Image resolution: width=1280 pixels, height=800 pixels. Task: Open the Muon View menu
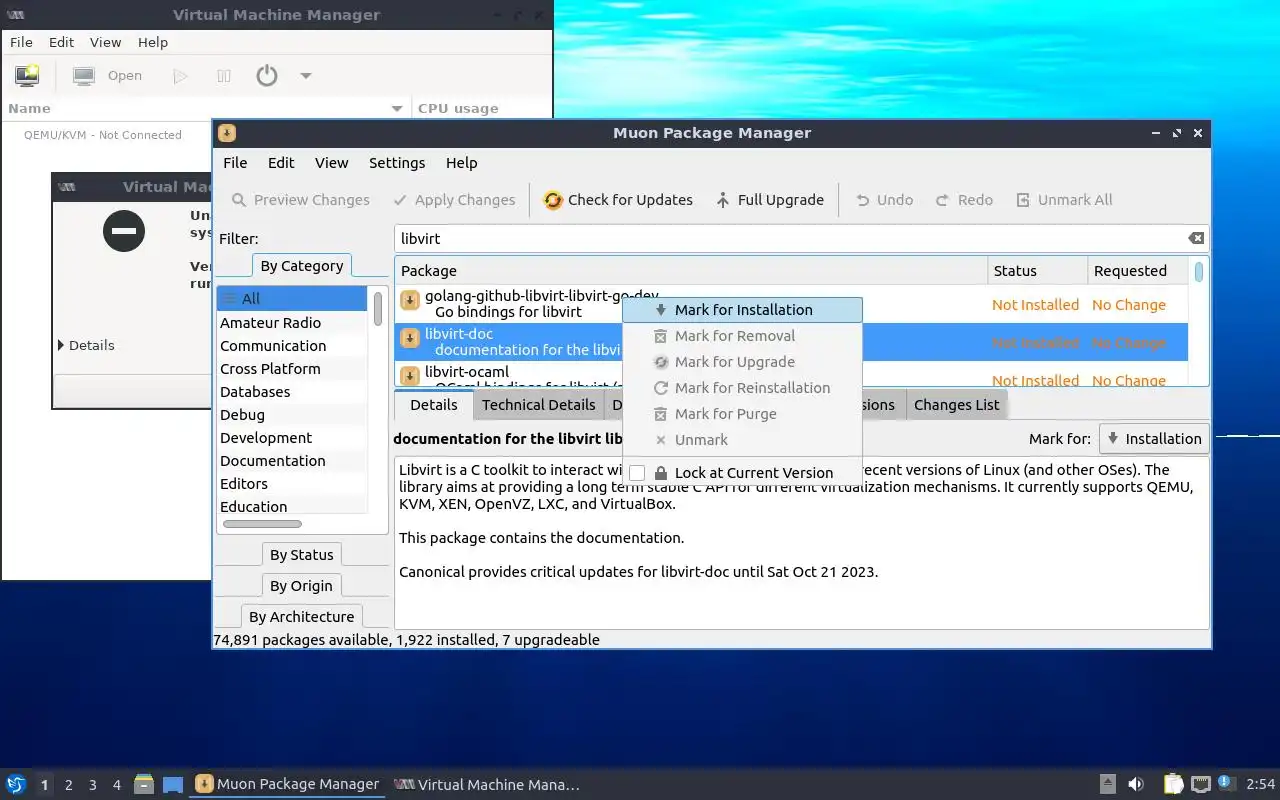coord(331,163)
